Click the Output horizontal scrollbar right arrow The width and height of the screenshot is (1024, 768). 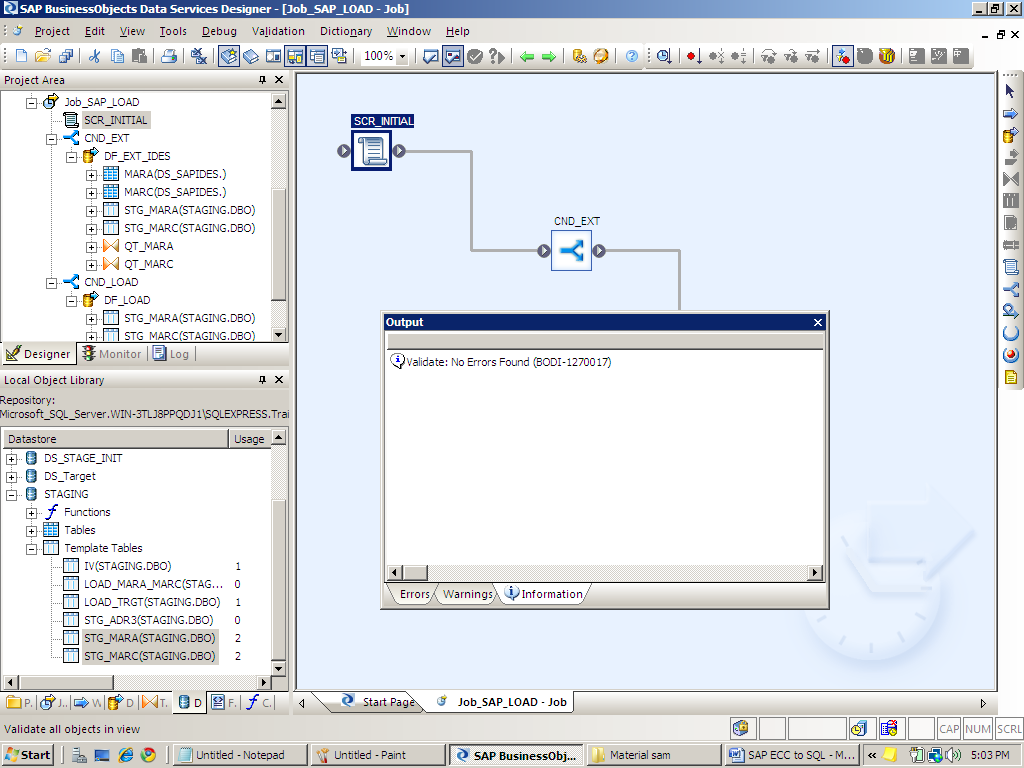click(x=814, y=573)
